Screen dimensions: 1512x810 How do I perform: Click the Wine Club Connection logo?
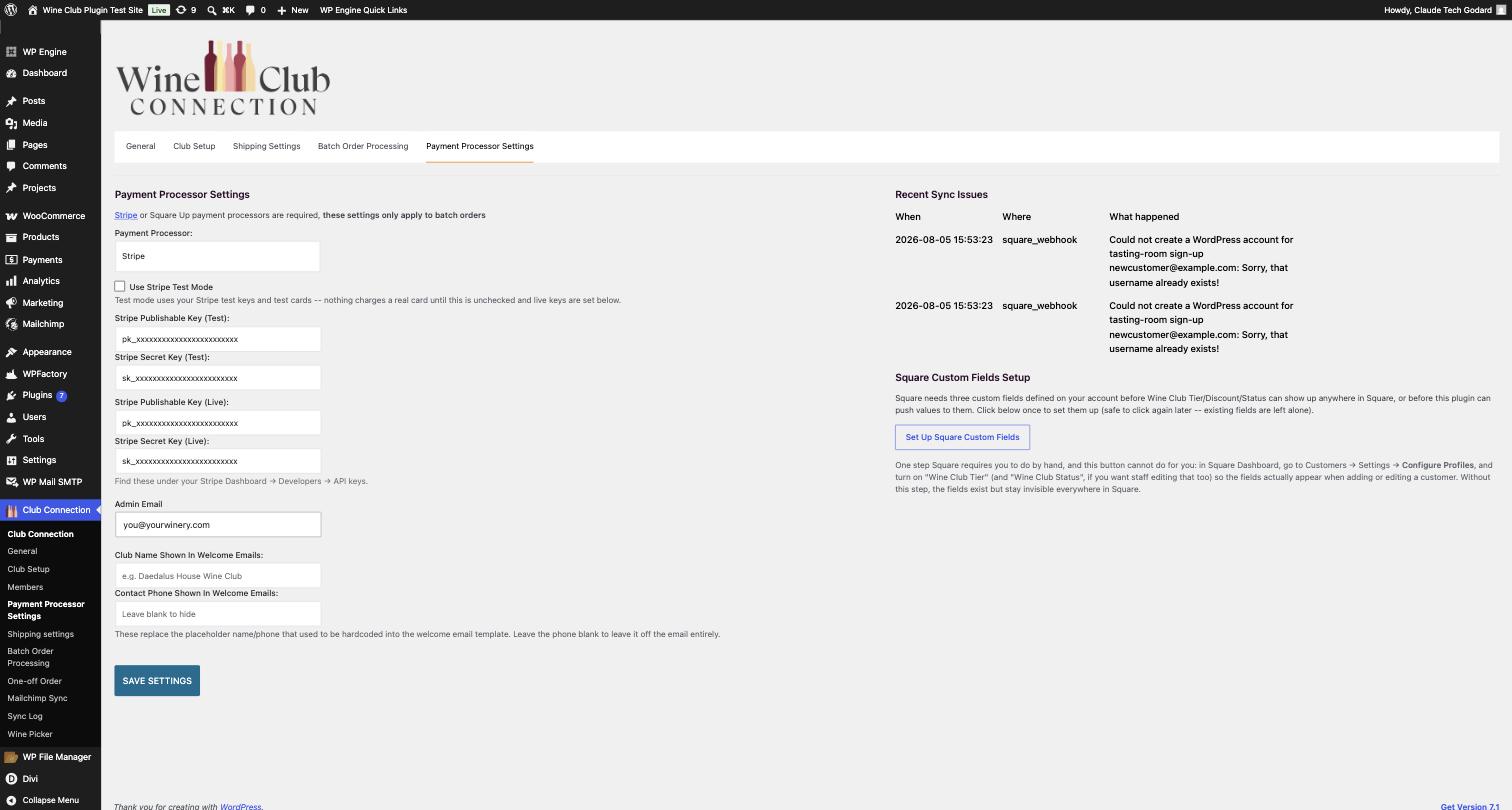(223, 78)
